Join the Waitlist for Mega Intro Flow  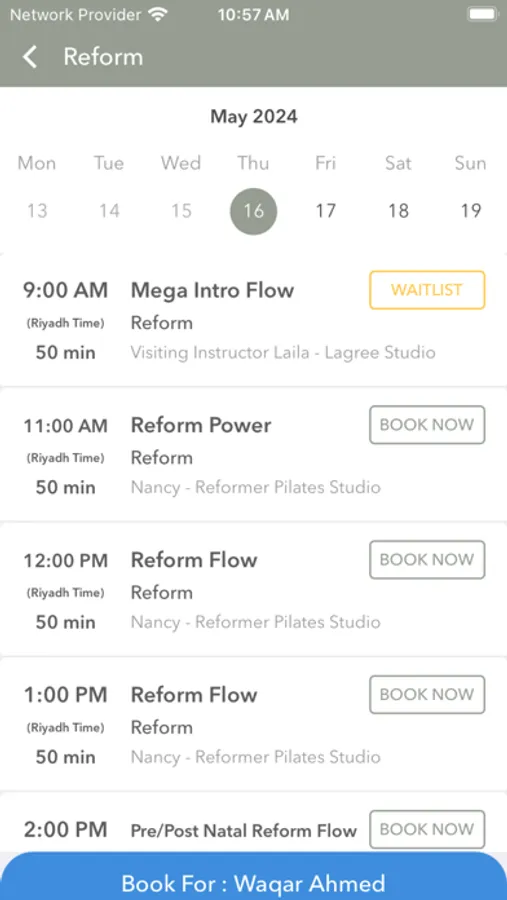tap(427, 290)
